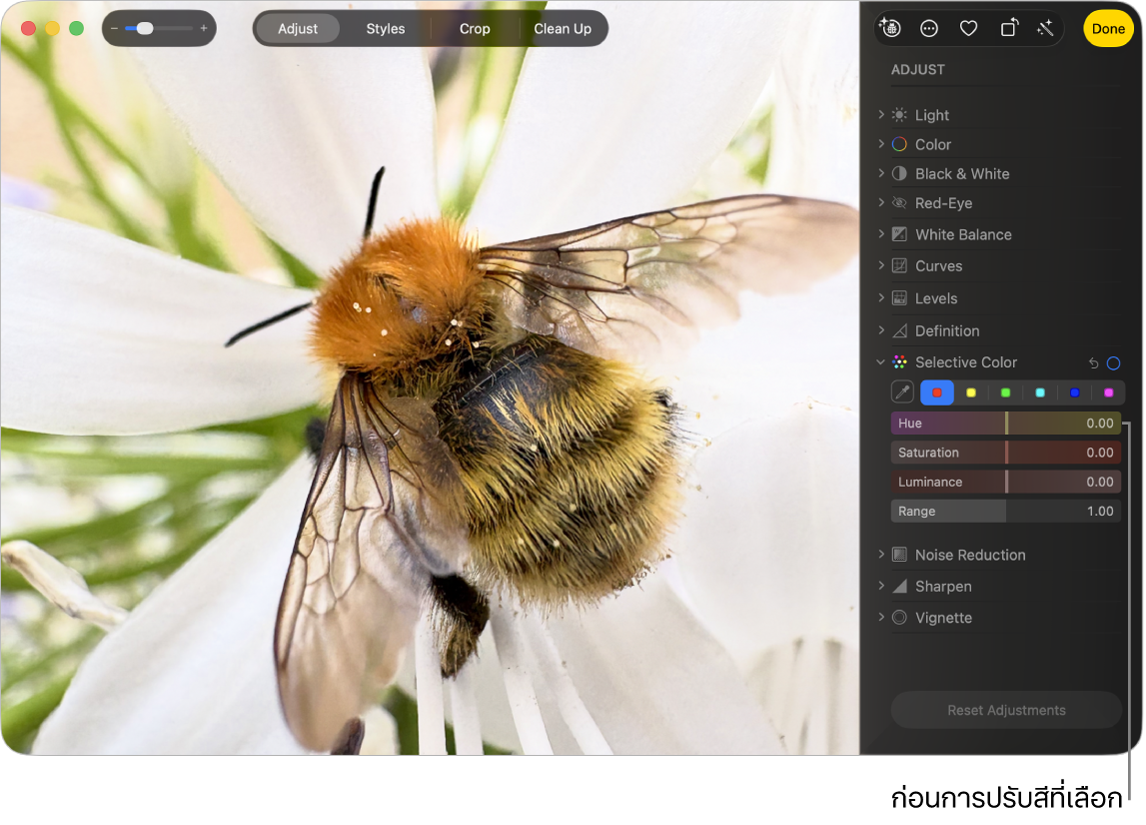Click the Curves icon in the Adjust panel
The height and width of the screenshot is (825, 1146).
pos(899,265)
